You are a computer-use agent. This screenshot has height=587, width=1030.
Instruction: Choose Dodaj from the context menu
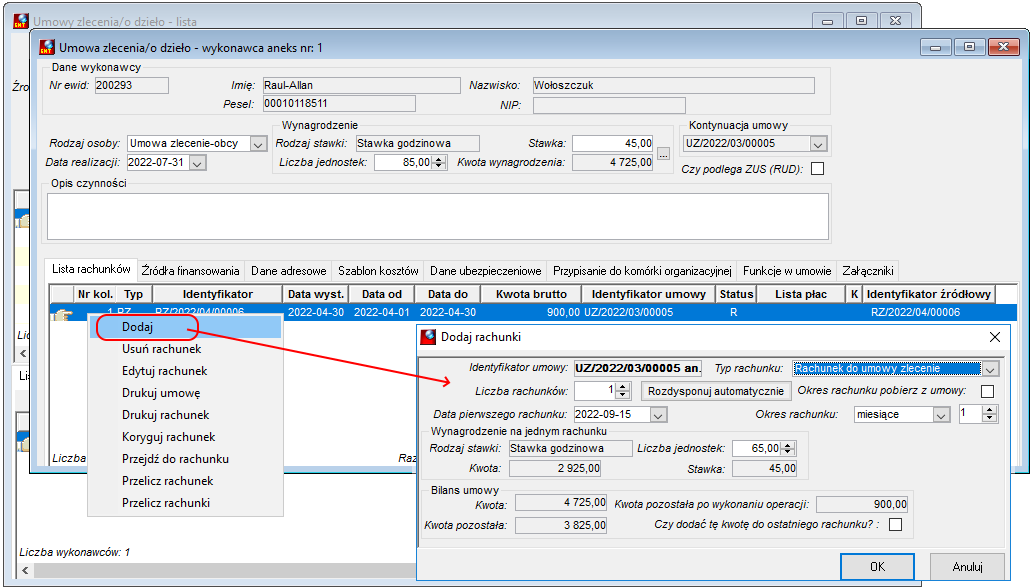[185, 327]
